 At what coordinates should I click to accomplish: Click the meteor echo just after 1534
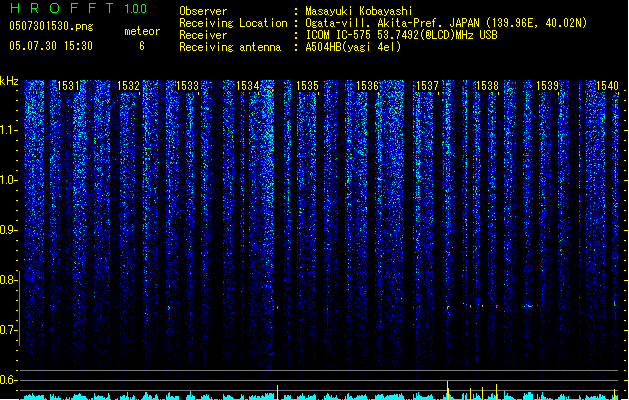tap(277, 307)
